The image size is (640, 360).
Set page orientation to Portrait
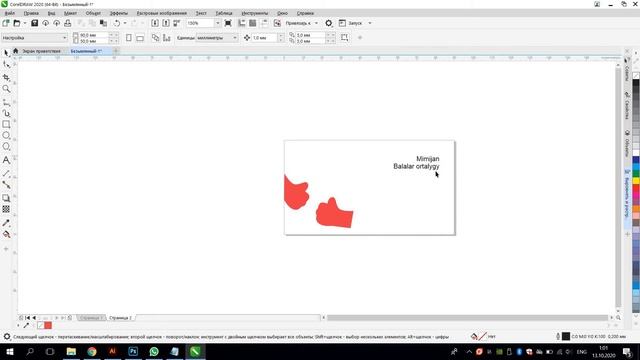click(129, 38)
